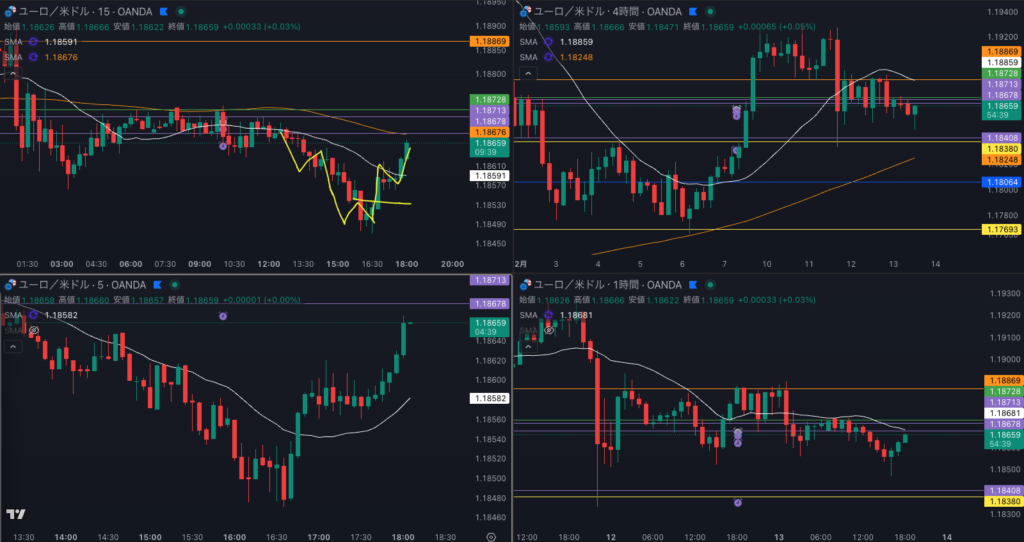1024x542 pixels.
Task: Collapse the indicator legend on 15-minute chart
Action: click(x=13, y=73)
